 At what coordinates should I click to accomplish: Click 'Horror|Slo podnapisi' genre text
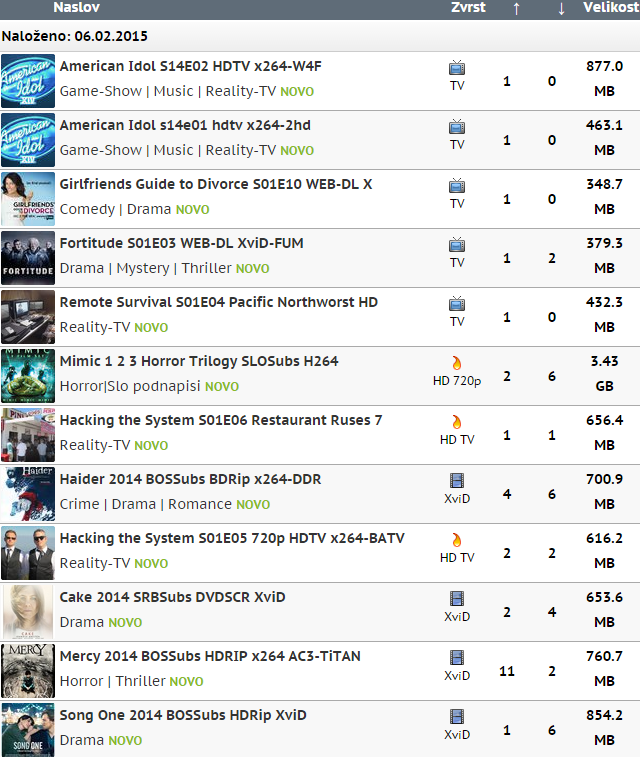click(x=130, y=386)
